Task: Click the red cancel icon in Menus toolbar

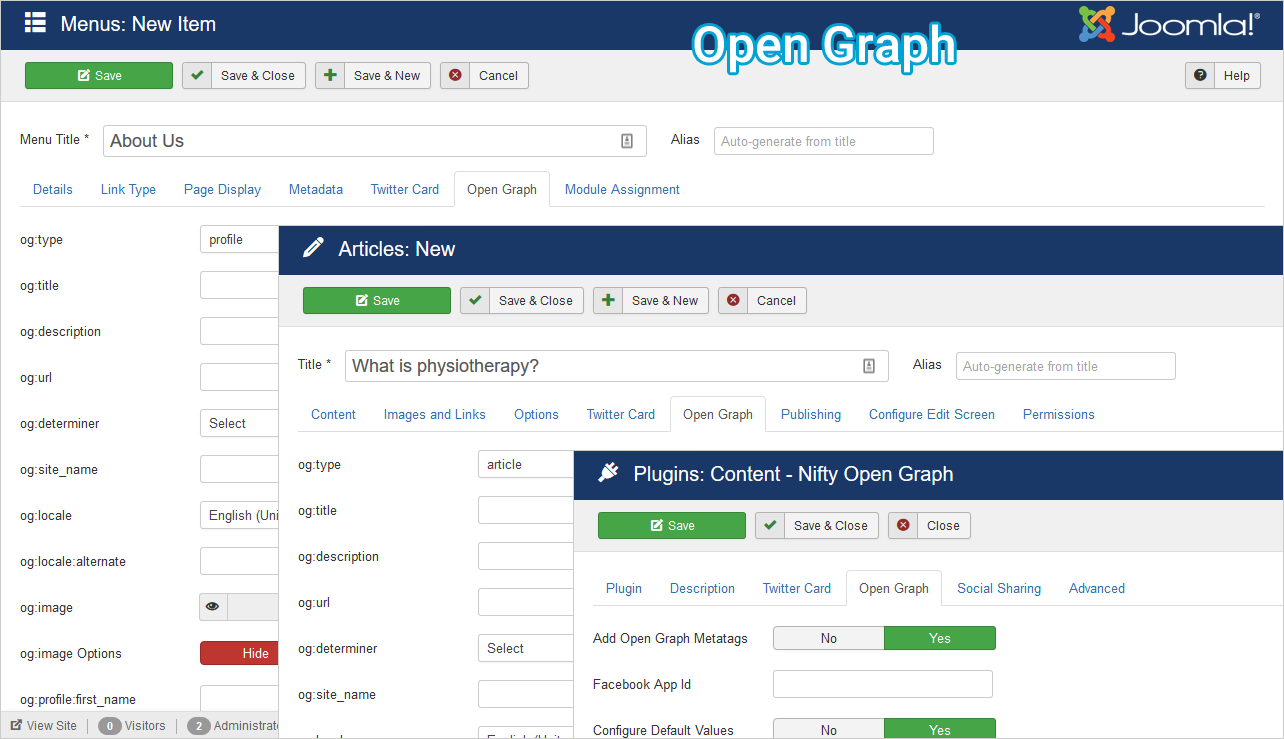Action: 455,75
